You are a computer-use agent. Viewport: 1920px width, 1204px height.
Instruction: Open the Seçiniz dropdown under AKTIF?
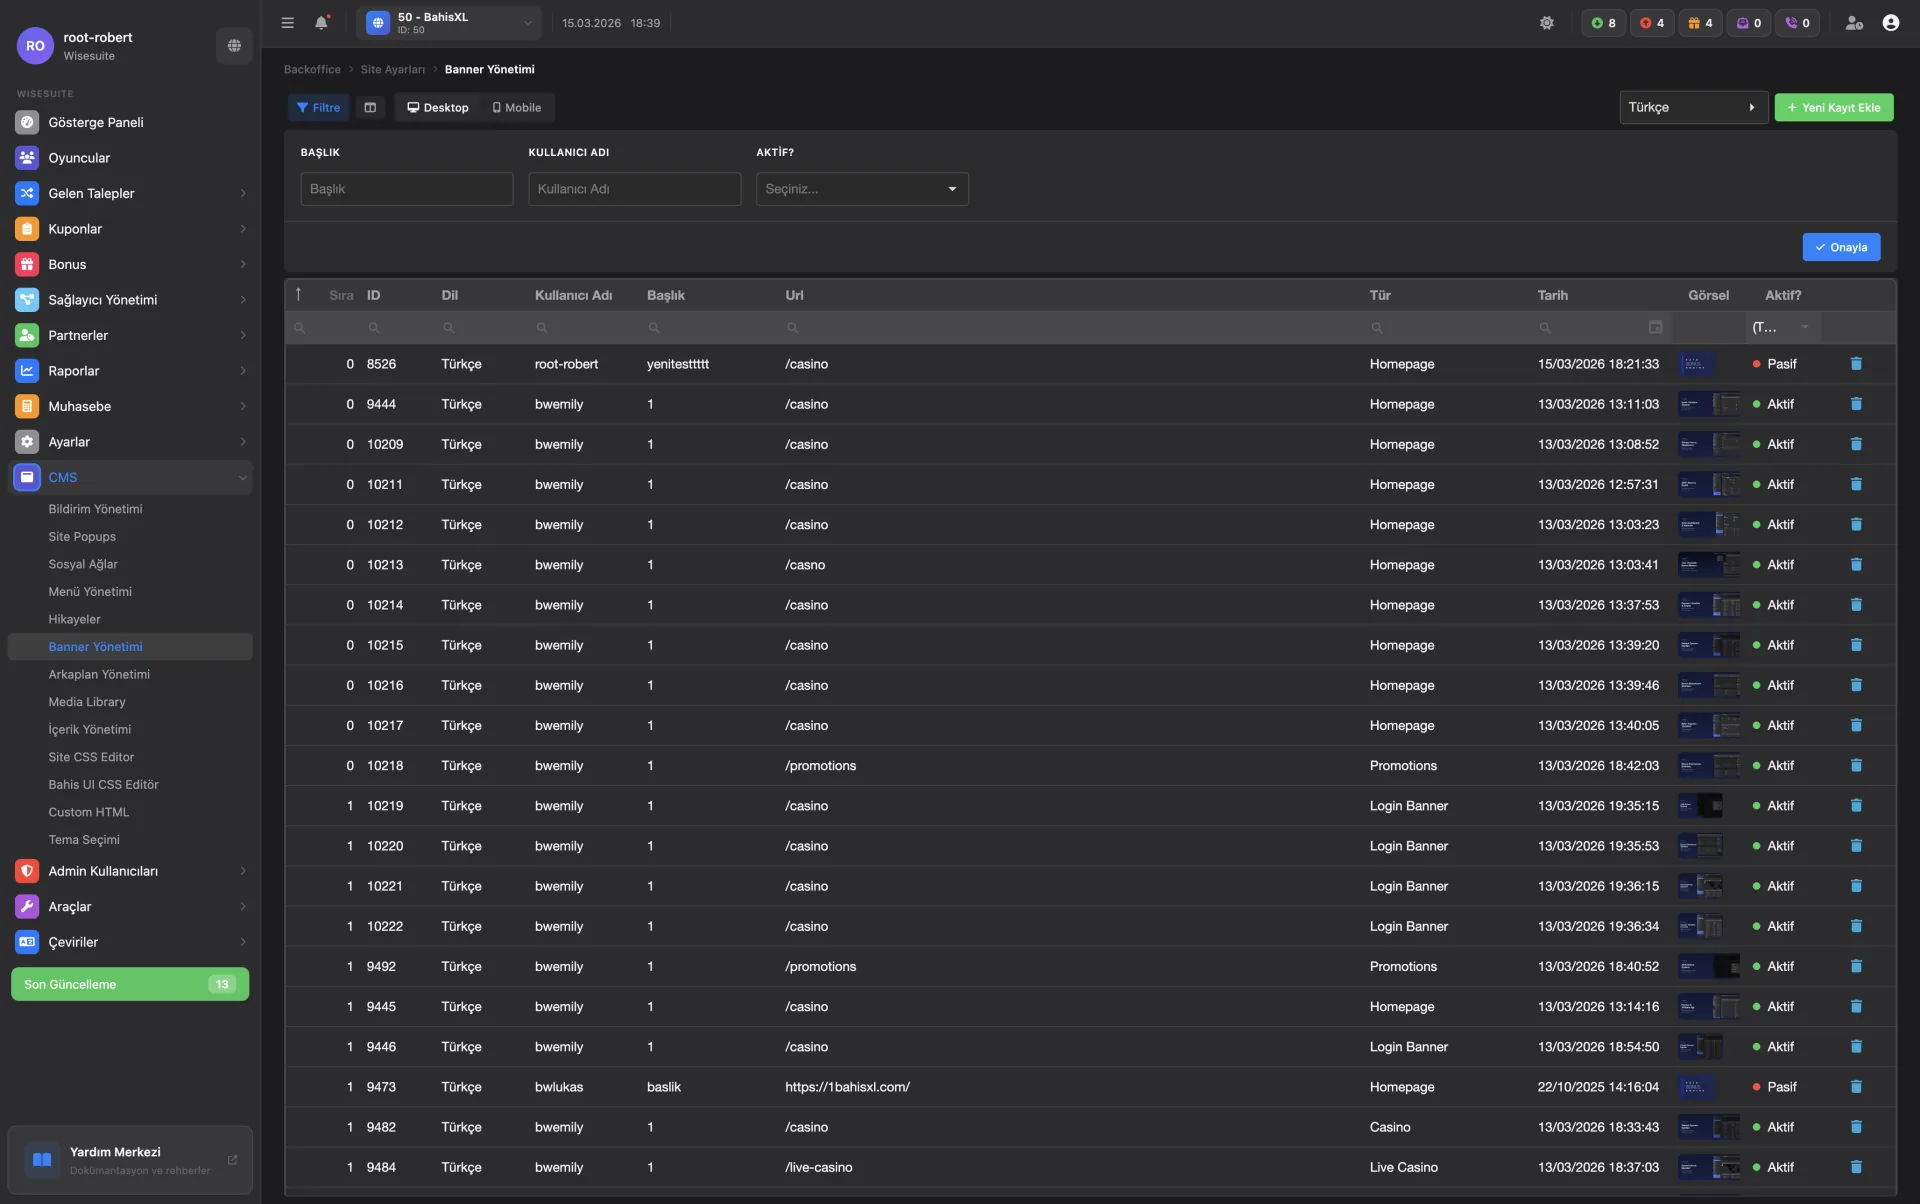[861, 189]
